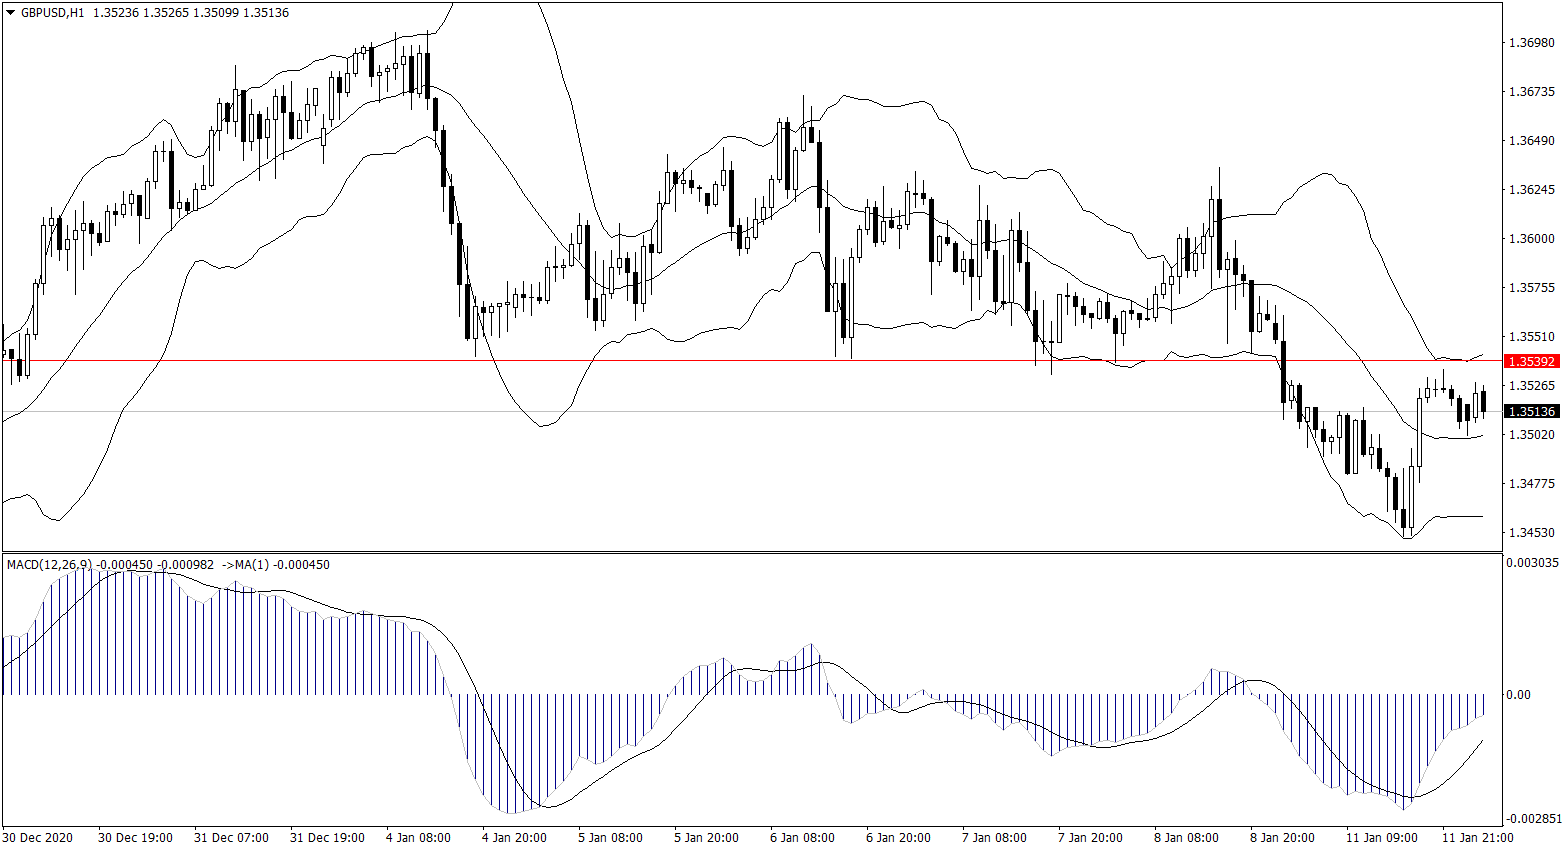The width and height of the screenshot is (1566, 850).
Task: Select the gray current price line
Action: click(x=700, y=411)
